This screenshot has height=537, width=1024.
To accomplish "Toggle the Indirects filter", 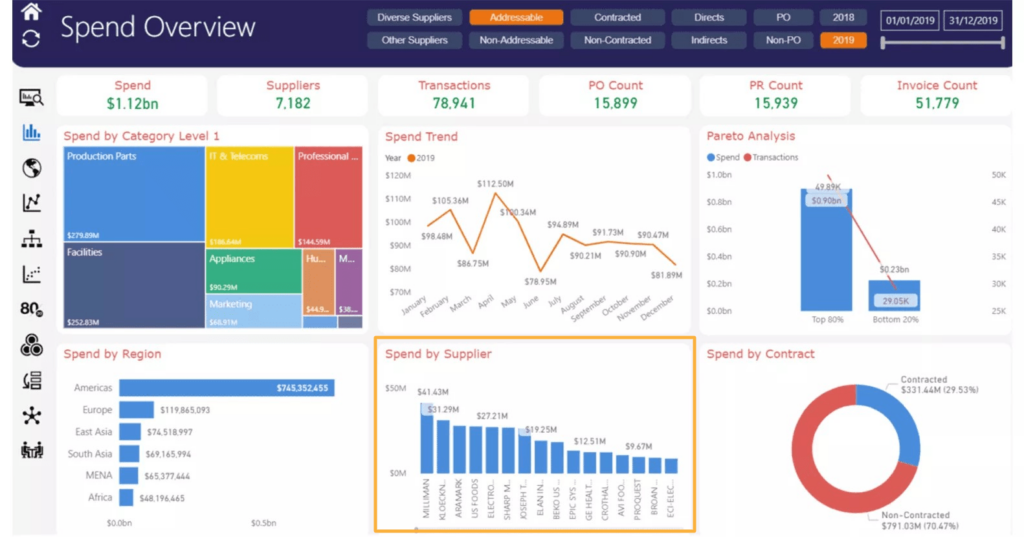I will [709, 40].
